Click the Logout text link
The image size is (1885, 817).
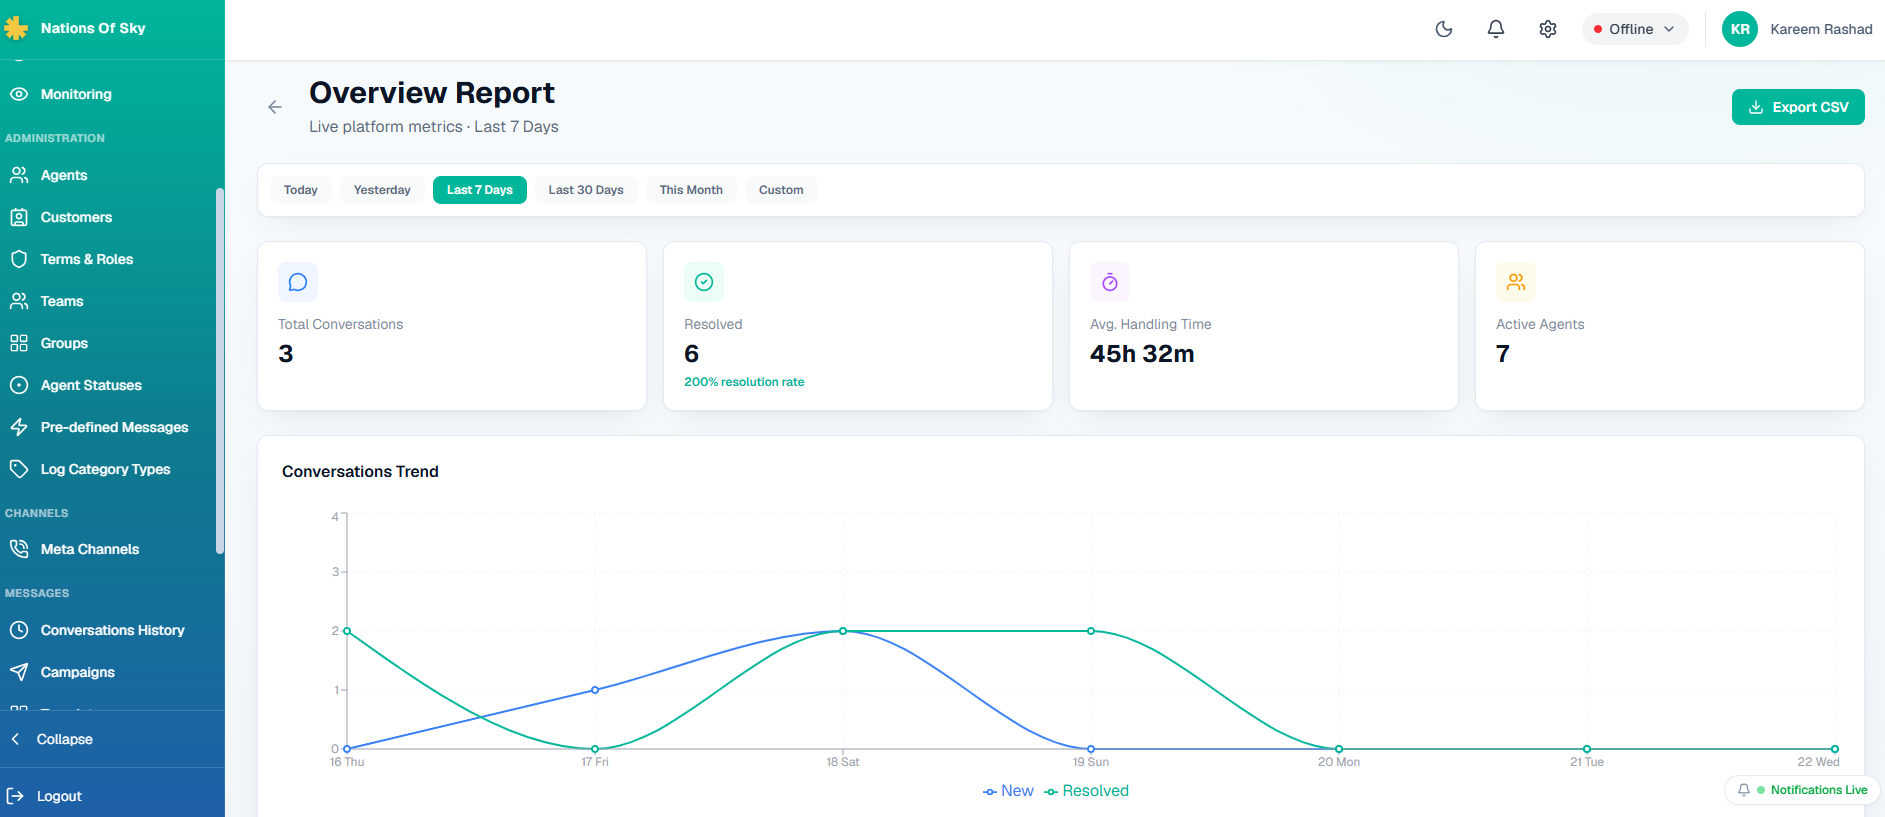[59, 796]
